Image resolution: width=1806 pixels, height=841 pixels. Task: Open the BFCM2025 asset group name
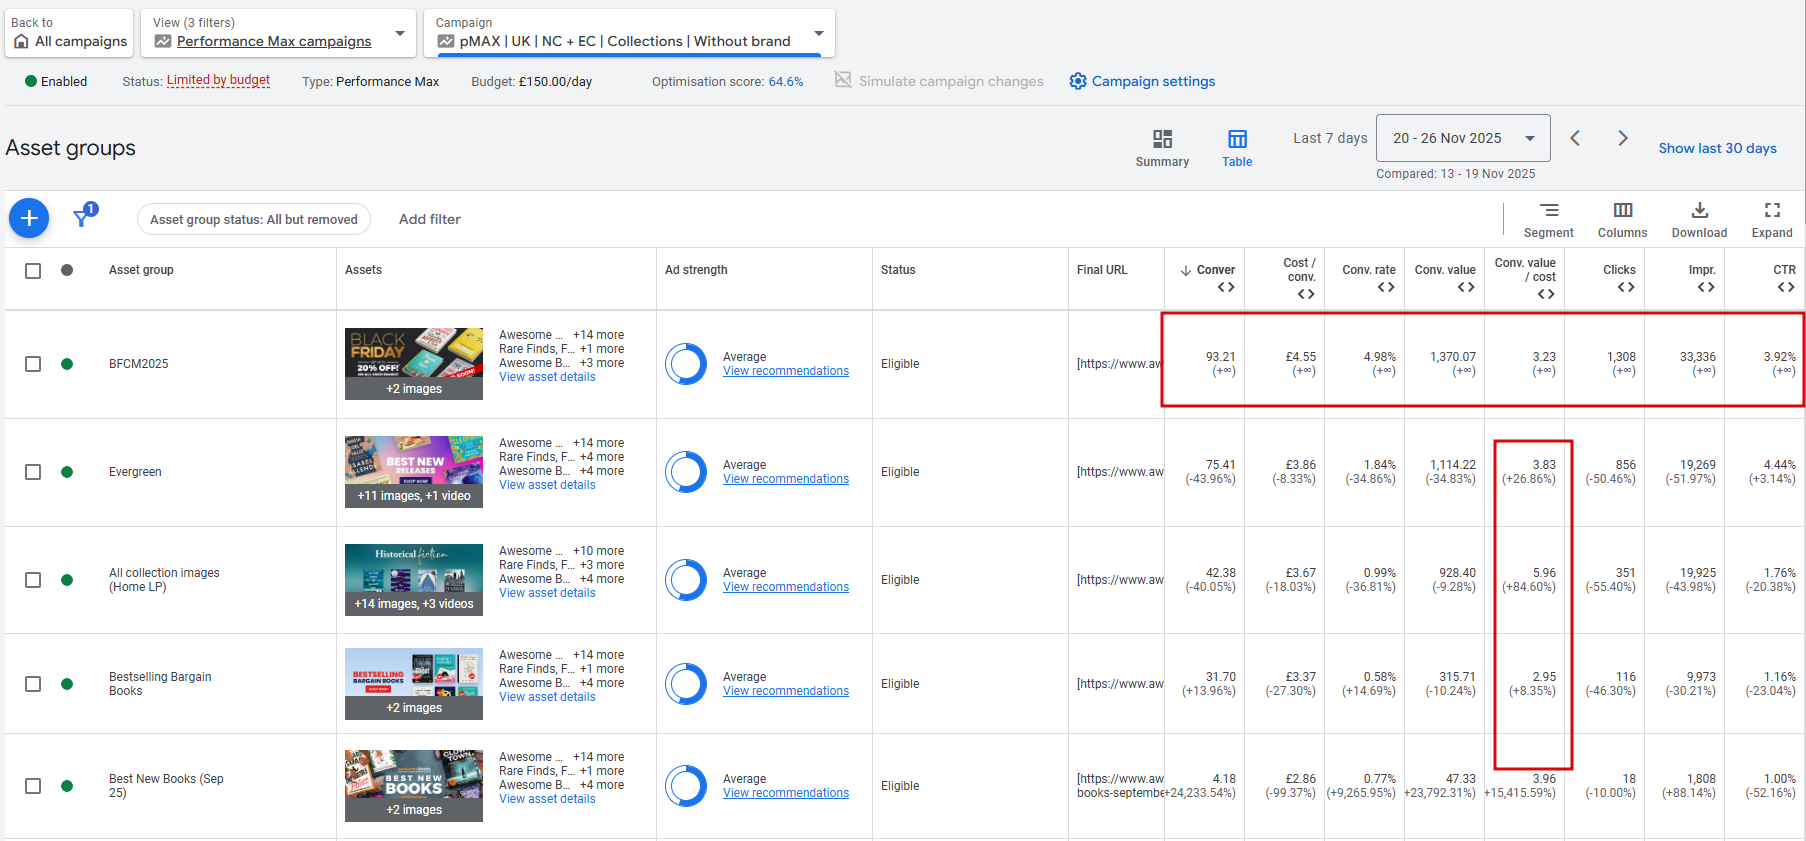click(x=139, y=364)
